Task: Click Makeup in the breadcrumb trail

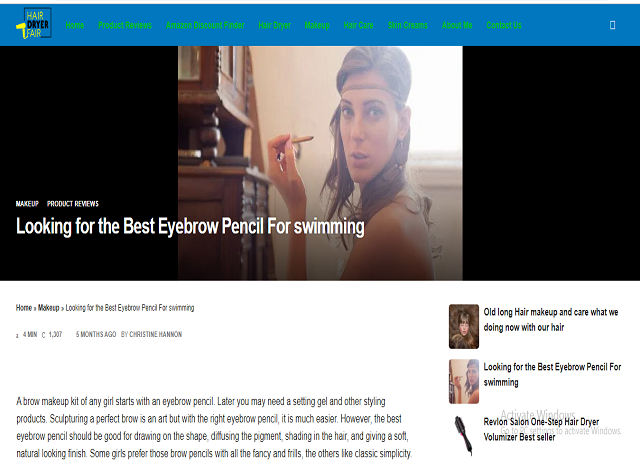Action: tap(49, 308)
